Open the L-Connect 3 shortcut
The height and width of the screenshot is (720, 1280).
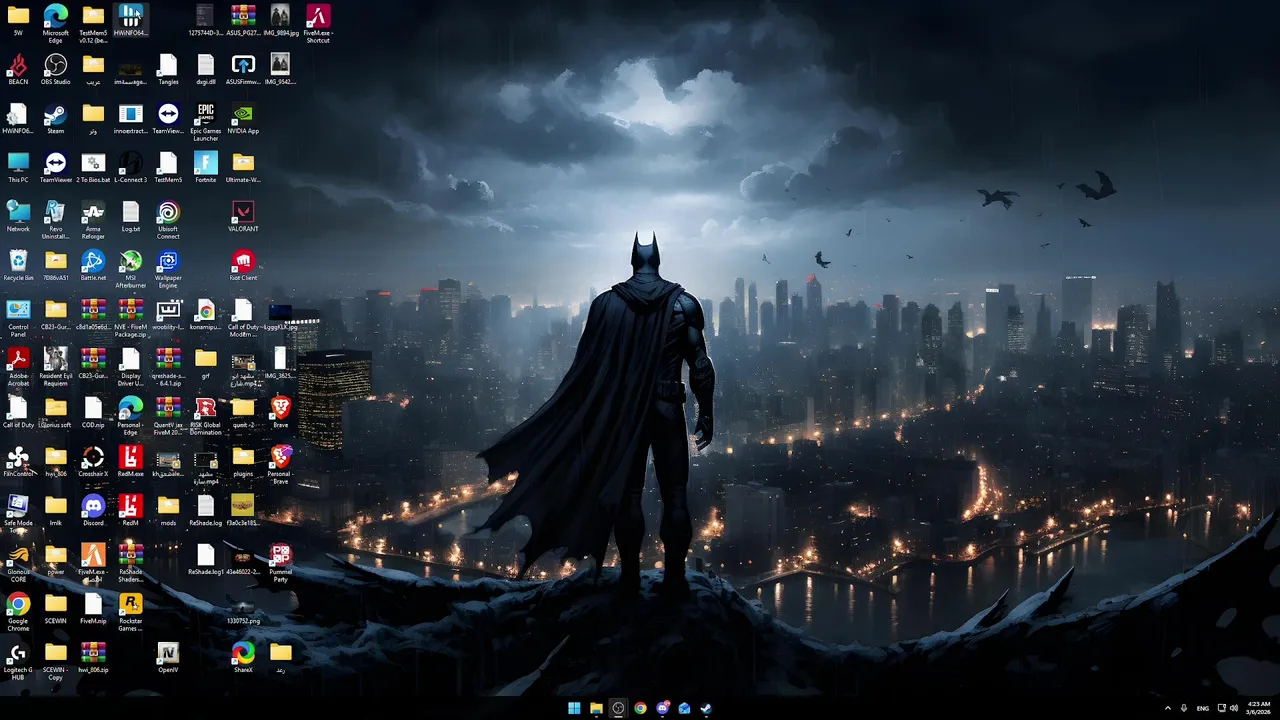[130, 169]
